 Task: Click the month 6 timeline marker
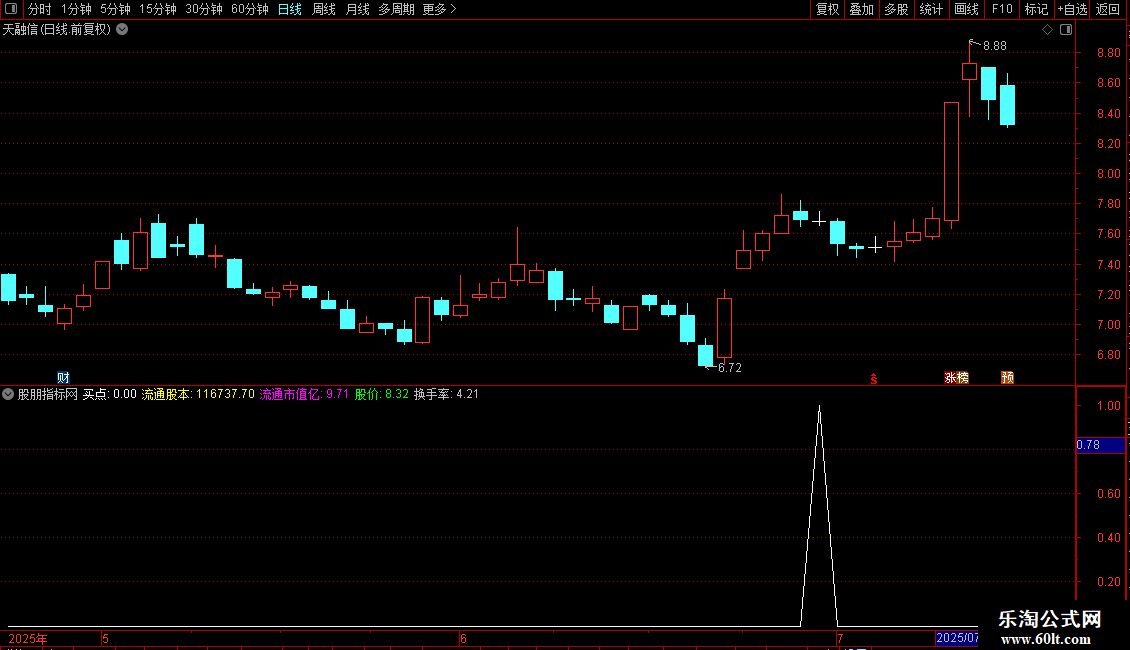pos(463,638)
